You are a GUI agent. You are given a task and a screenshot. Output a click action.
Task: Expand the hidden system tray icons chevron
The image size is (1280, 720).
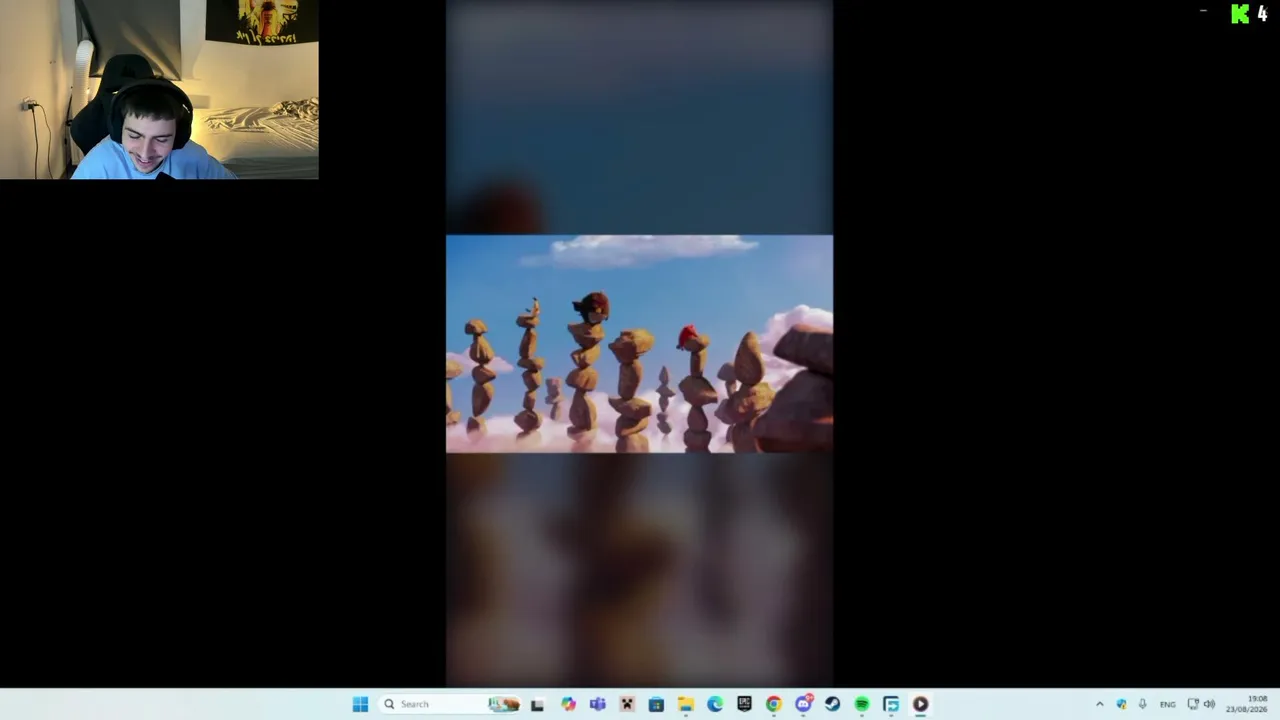1100,704
